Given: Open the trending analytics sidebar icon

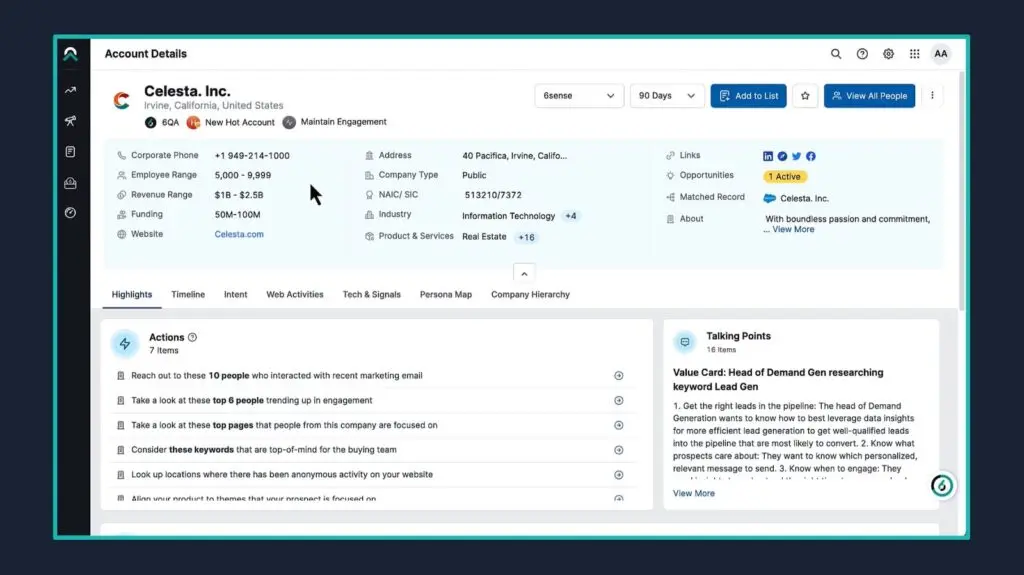Looking at the screenshot, I should pyautogui.click(x=71, y=90).
